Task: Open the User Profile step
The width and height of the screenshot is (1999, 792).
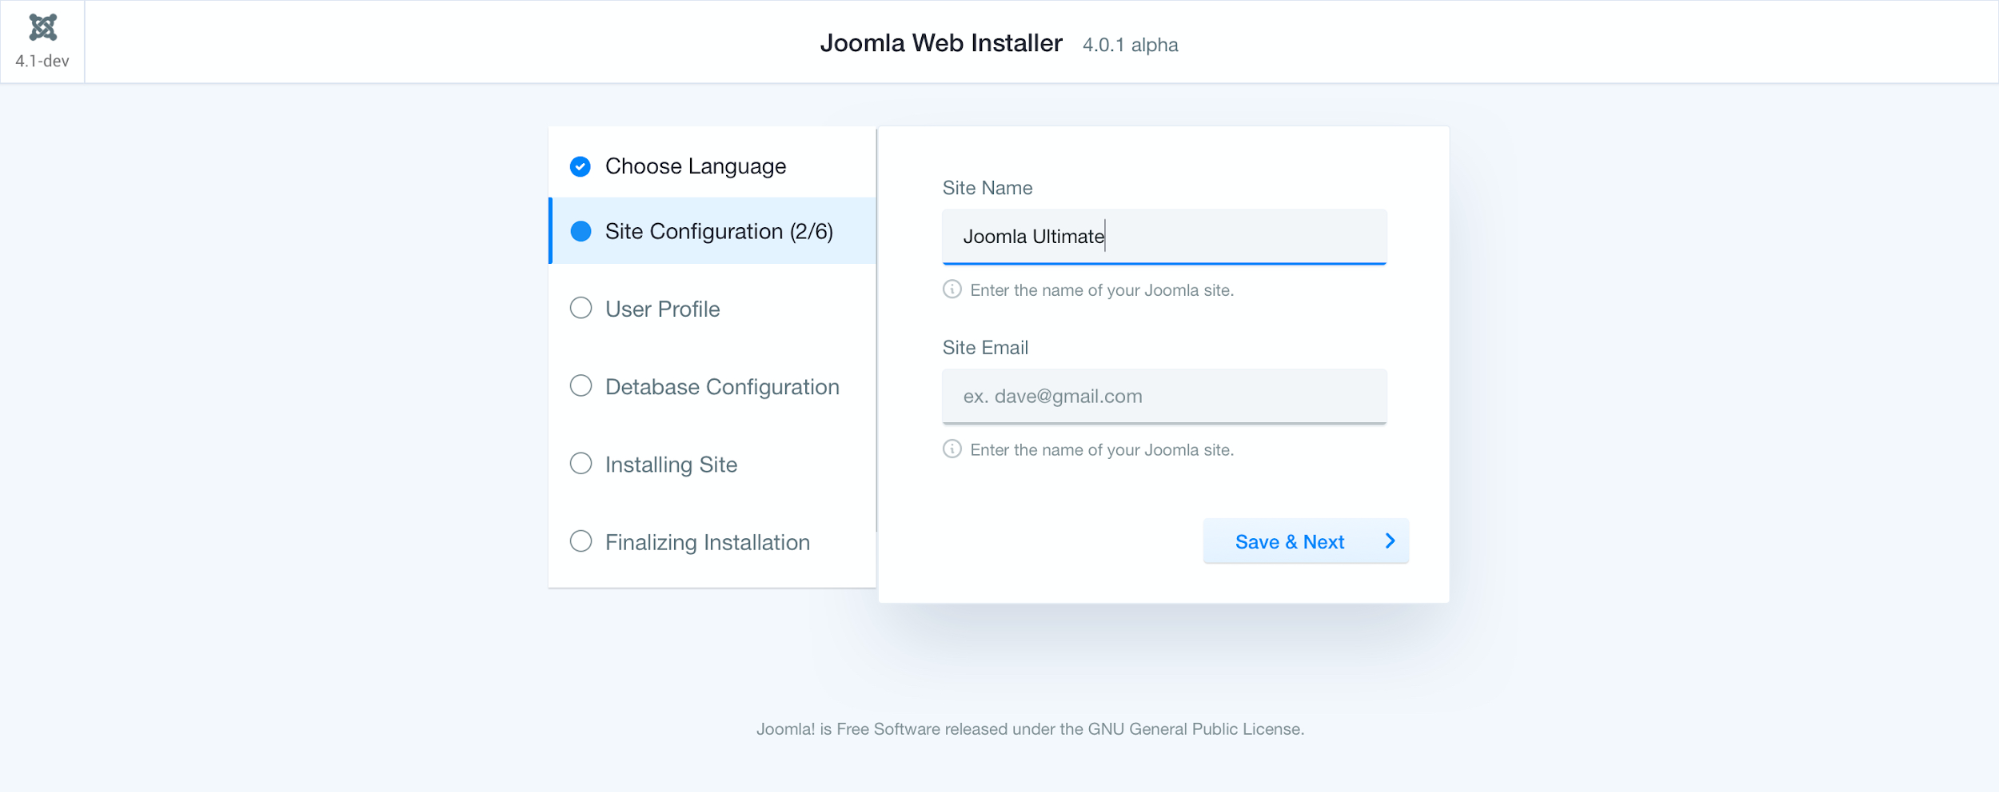Action: coord(712,309)
